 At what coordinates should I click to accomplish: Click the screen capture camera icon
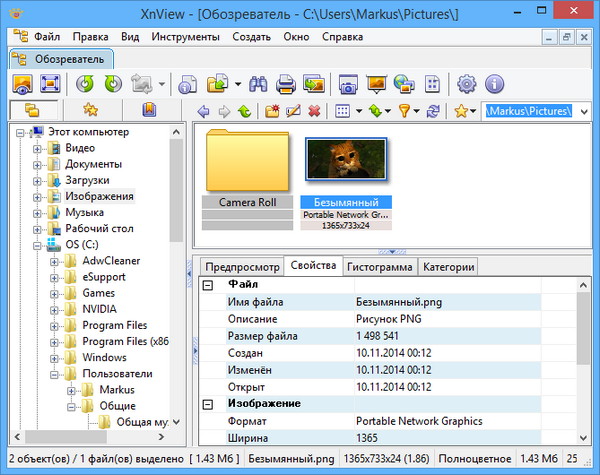(348, 84)
